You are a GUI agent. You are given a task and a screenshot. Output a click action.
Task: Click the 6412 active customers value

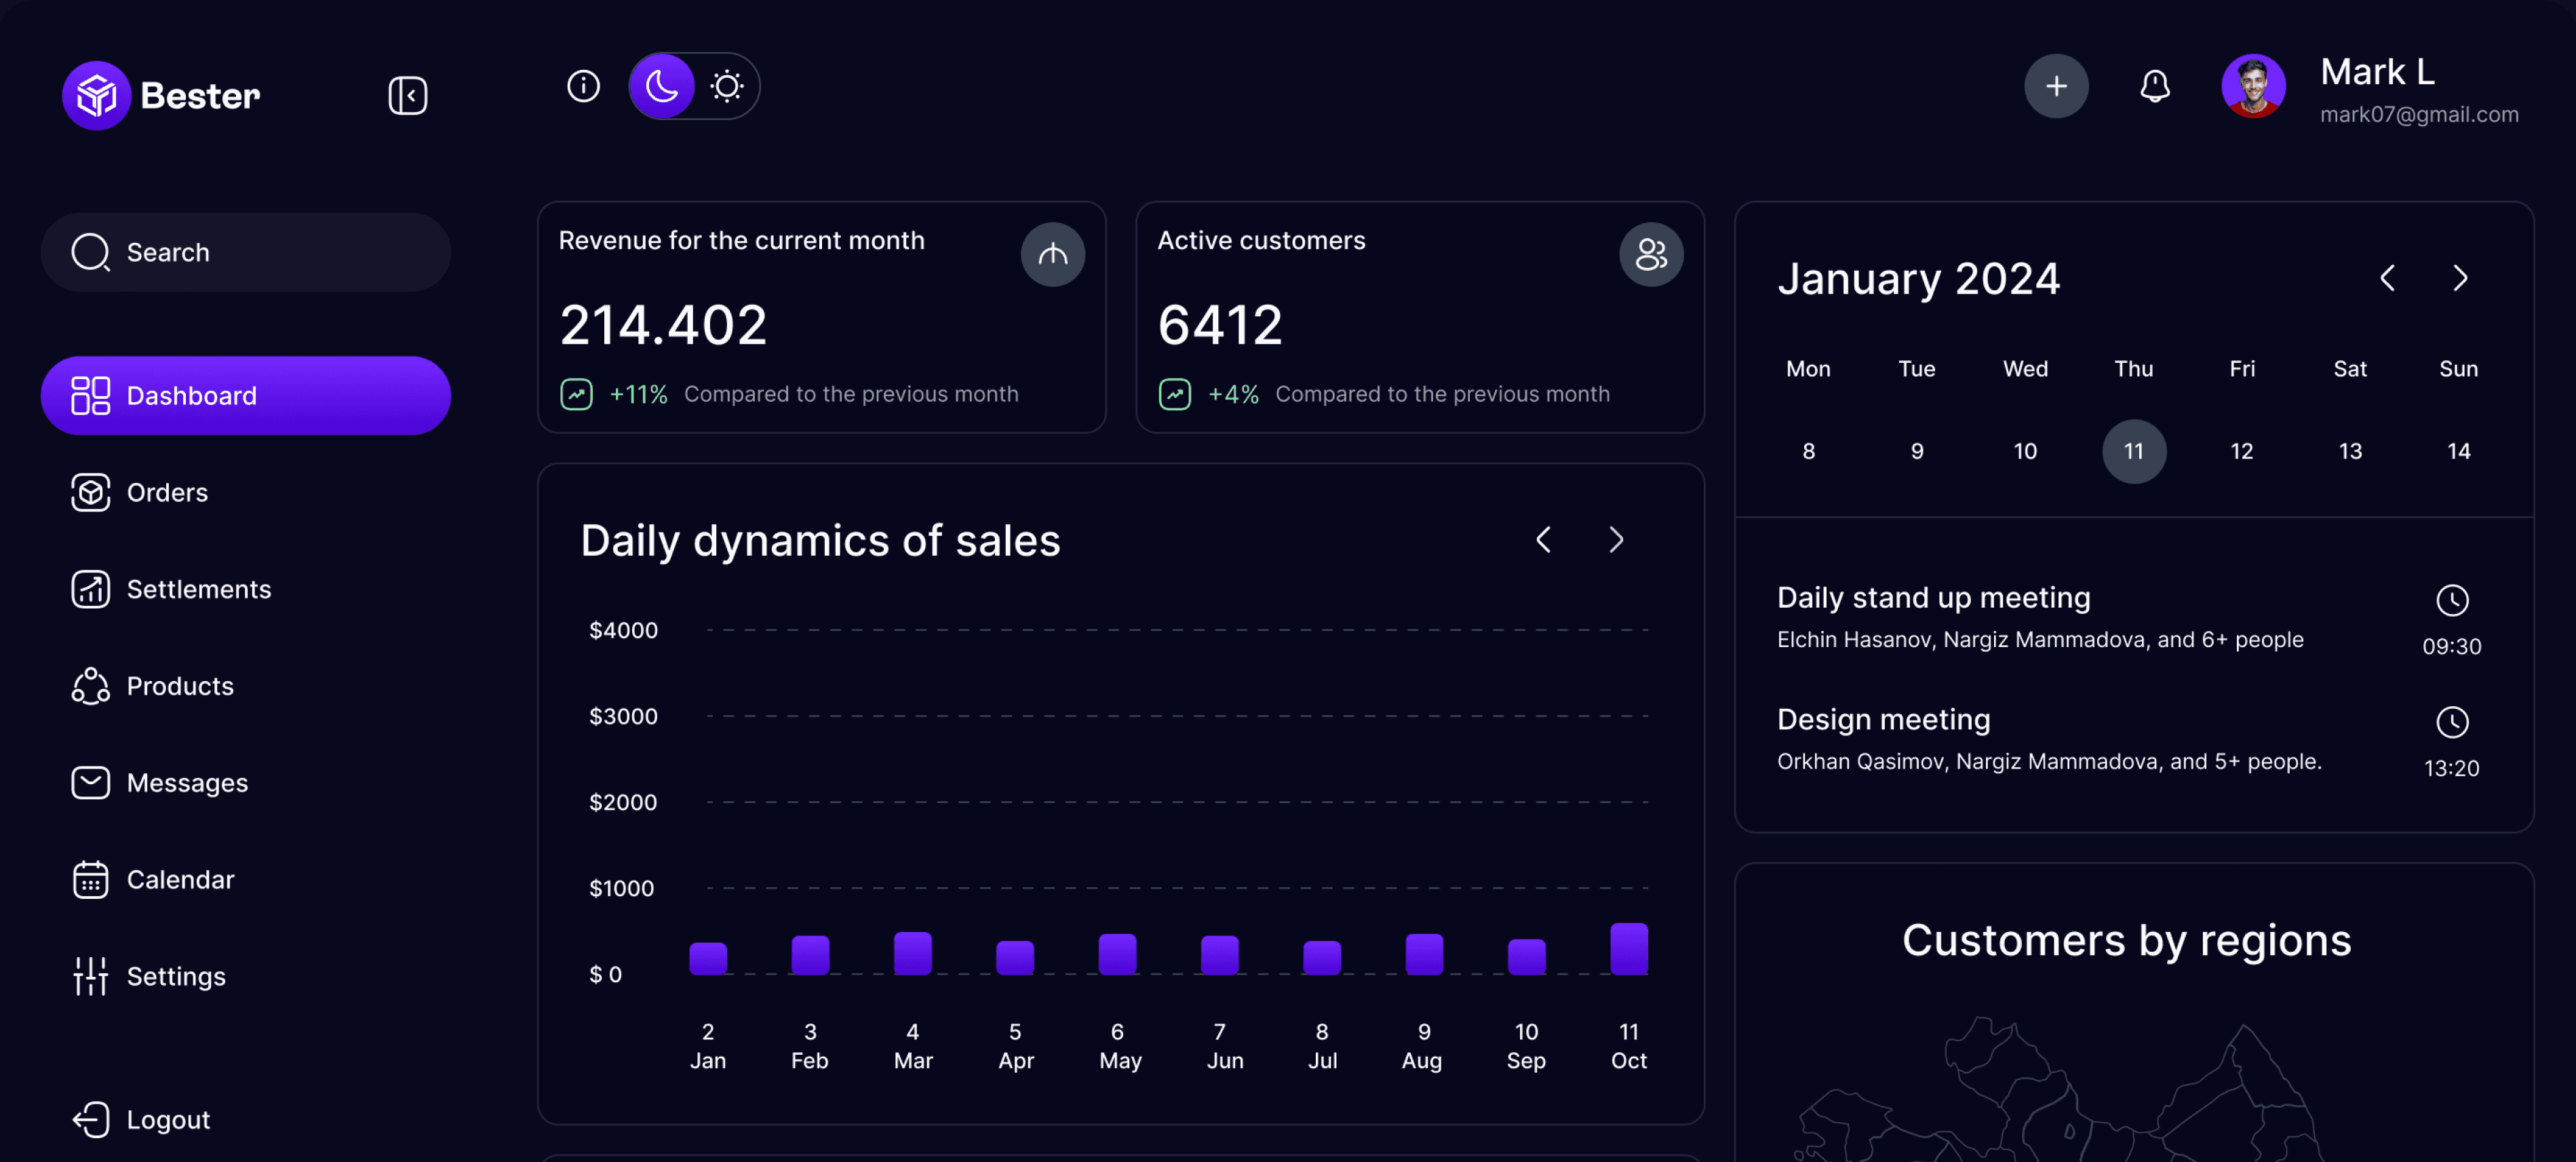pyautogui.click(x=1220, y=325)
